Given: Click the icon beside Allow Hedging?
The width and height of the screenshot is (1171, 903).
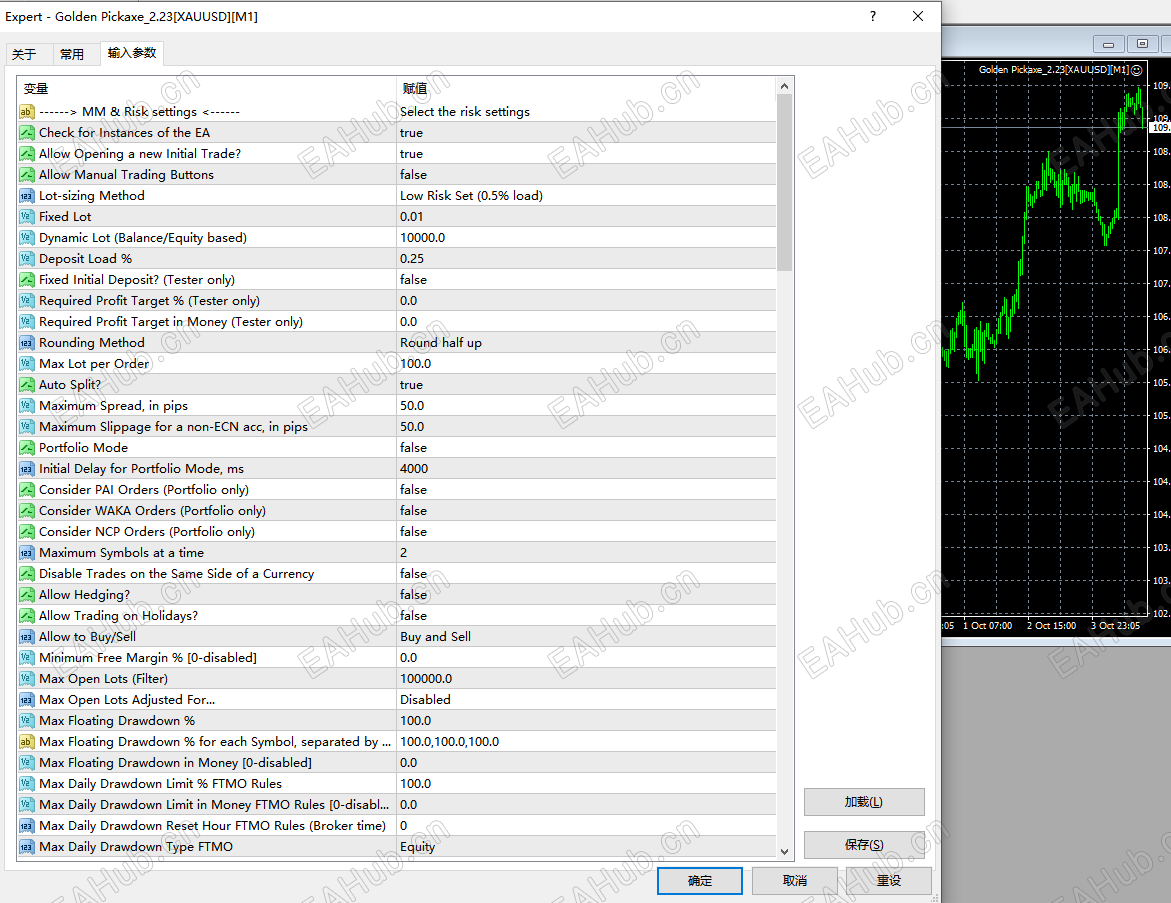Looking at the screenshot, I should pos(27,595).
